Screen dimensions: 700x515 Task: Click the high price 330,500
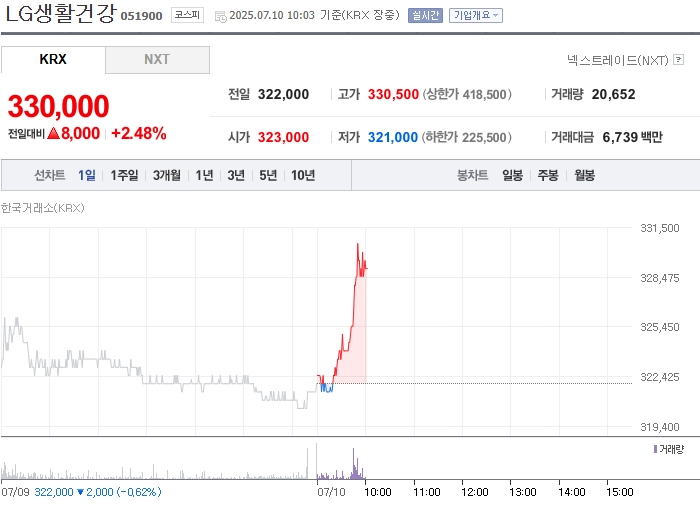point(393,94)
